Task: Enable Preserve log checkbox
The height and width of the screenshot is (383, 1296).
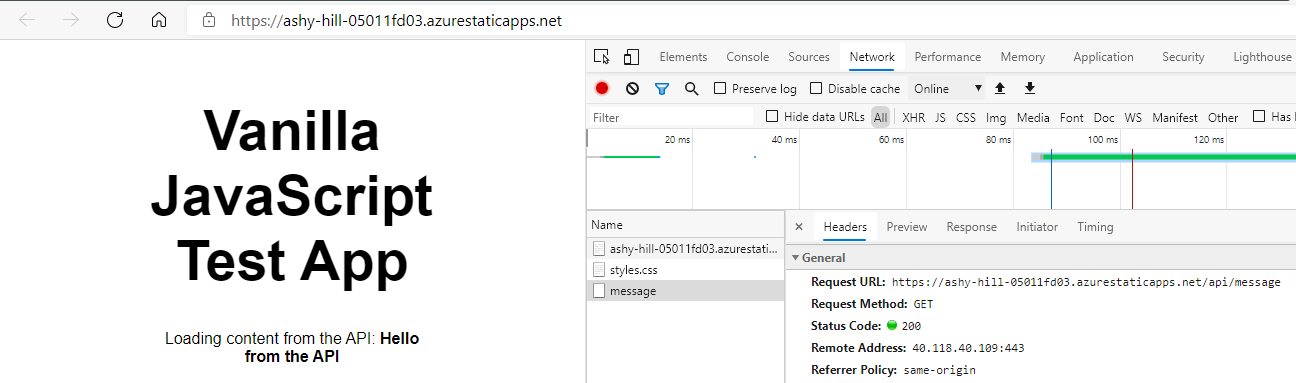Action: (x=720, y=88)
